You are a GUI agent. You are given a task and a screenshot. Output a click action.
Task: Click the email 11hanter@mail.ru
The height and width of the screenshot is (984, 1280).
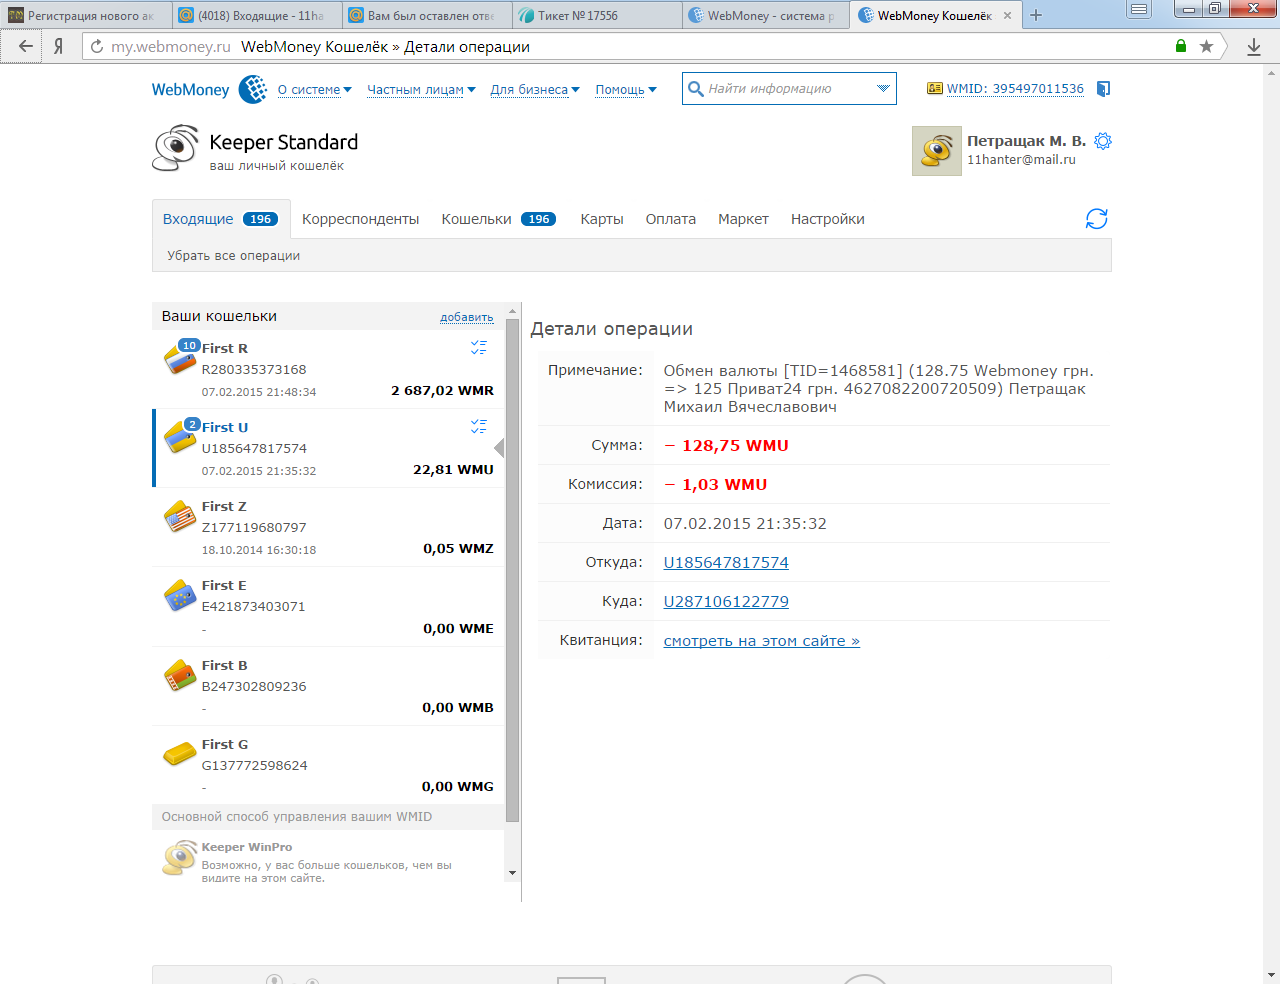click(1021, 159)
